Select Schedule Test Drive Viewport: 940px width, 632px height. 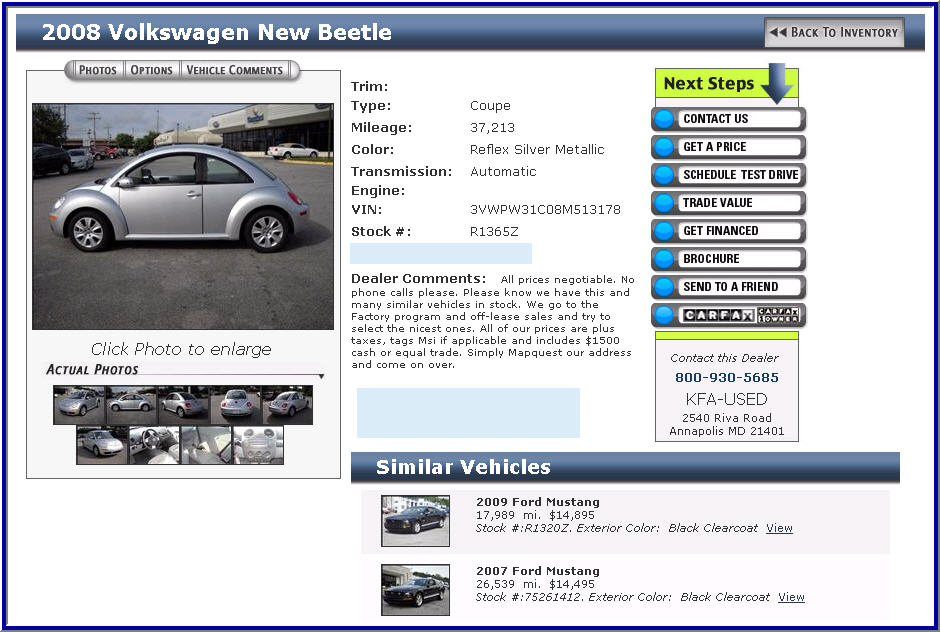coord(728,175)
